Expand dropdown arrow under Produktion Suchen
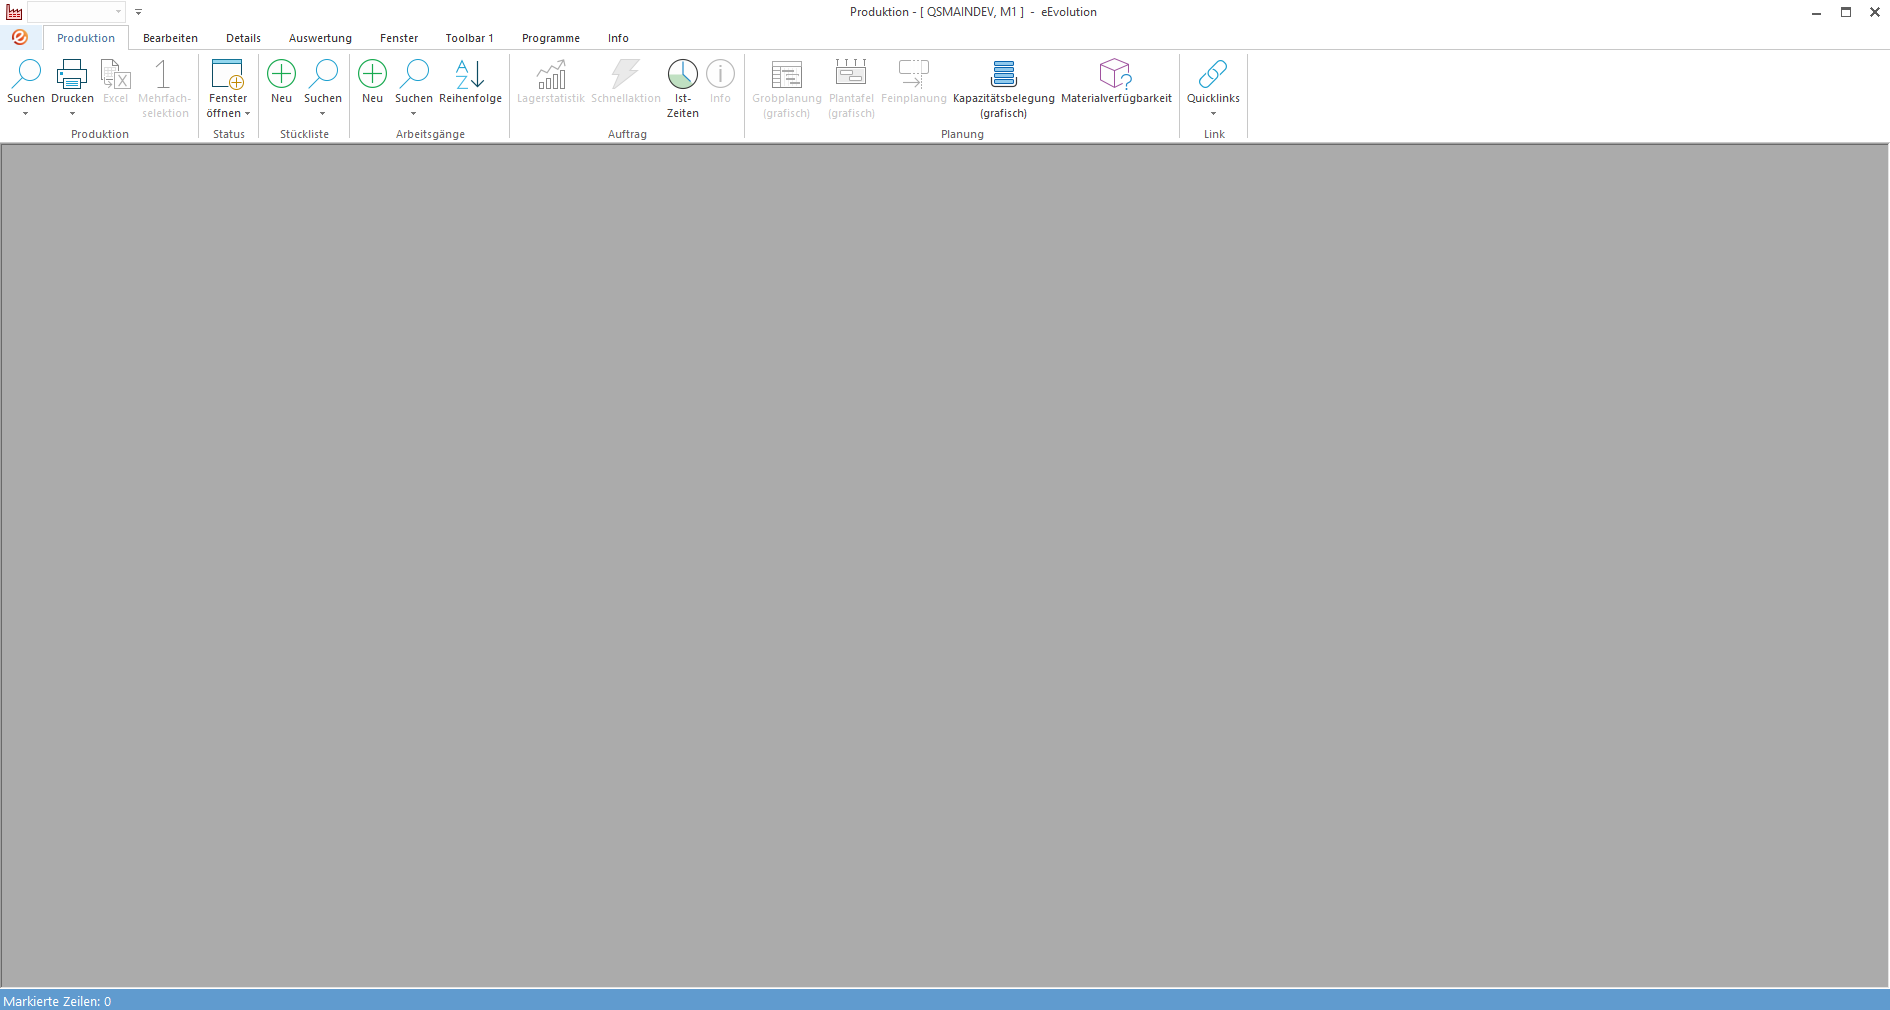This screenshot has height=1010, width=1890. click(x=26, y=114)
